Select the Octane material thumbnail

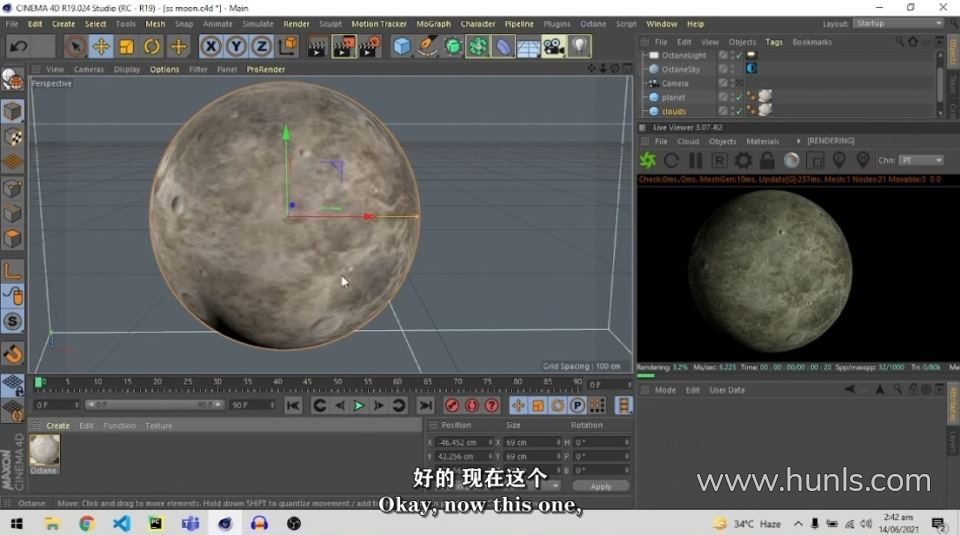[44, 451]
